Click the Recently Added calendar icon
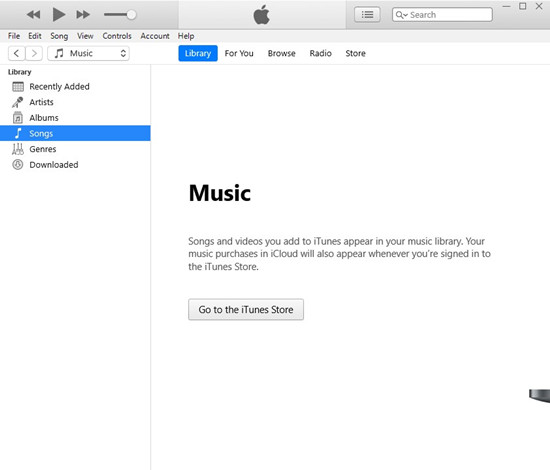The height and width of the screenshot is (470, 550). pyautogui.click(x=18, y=86)
